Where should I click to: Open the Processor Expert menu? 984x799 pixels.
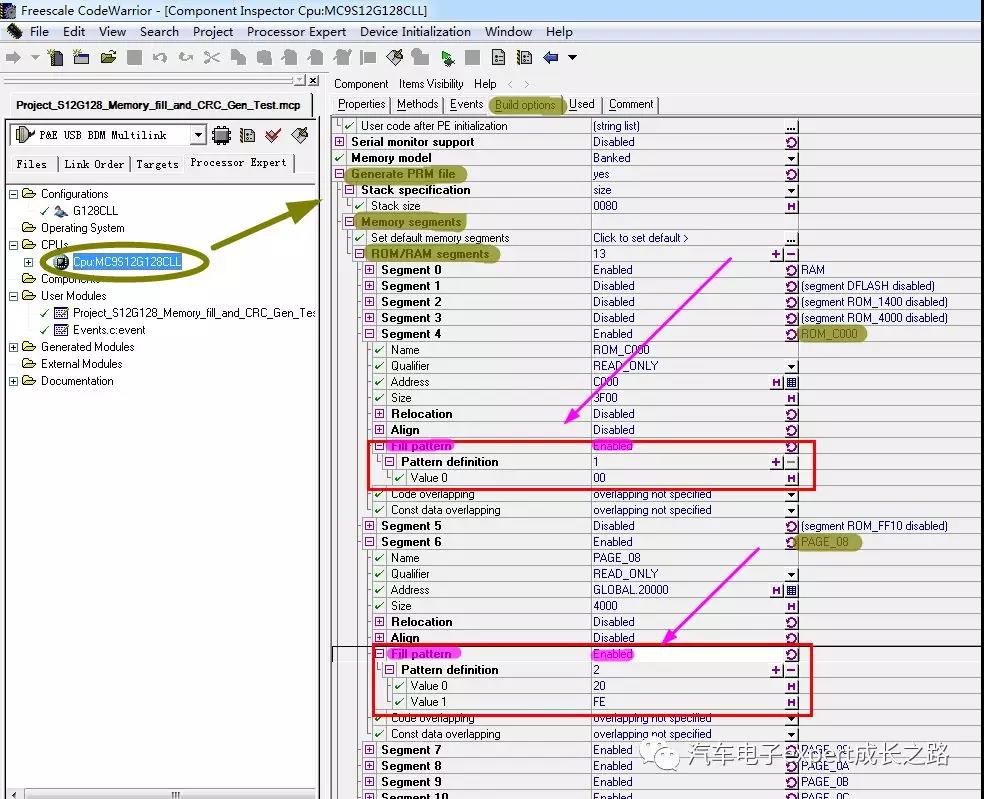tap(296, 31)
